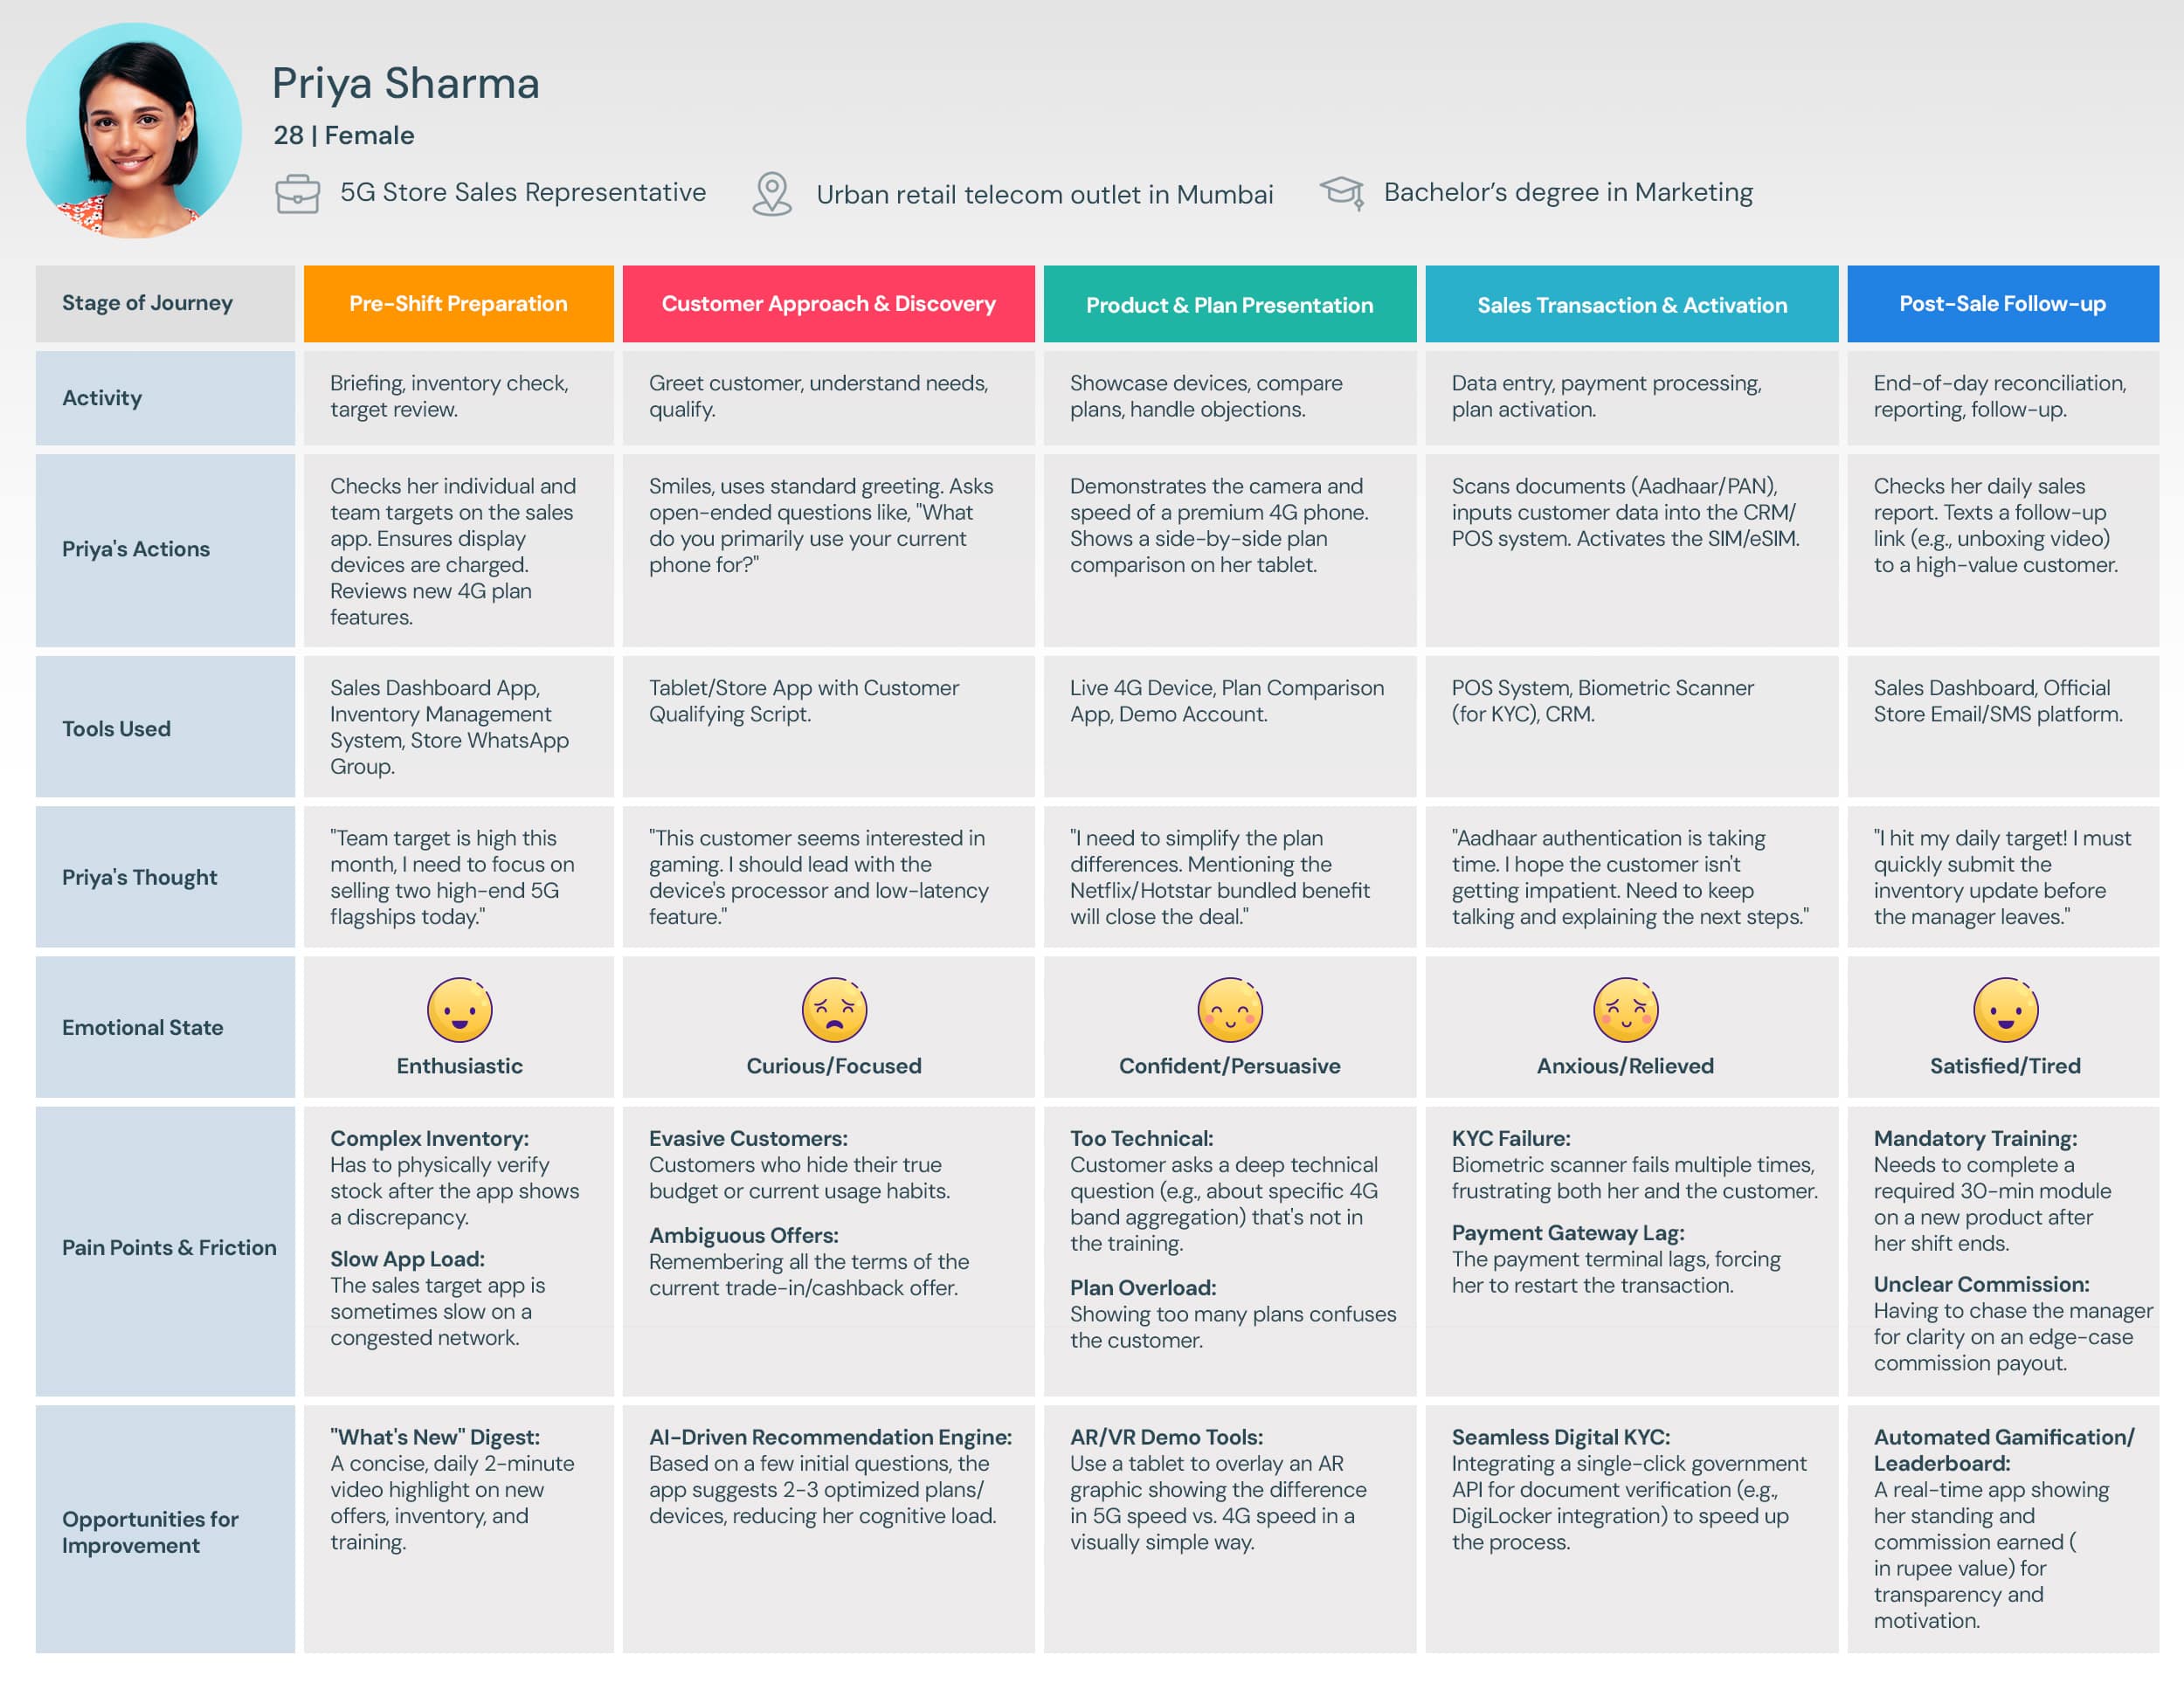Screen dimensions: 2184x1683
Task: Select the Sales Transaction & Activation header
Action: 1631,305
